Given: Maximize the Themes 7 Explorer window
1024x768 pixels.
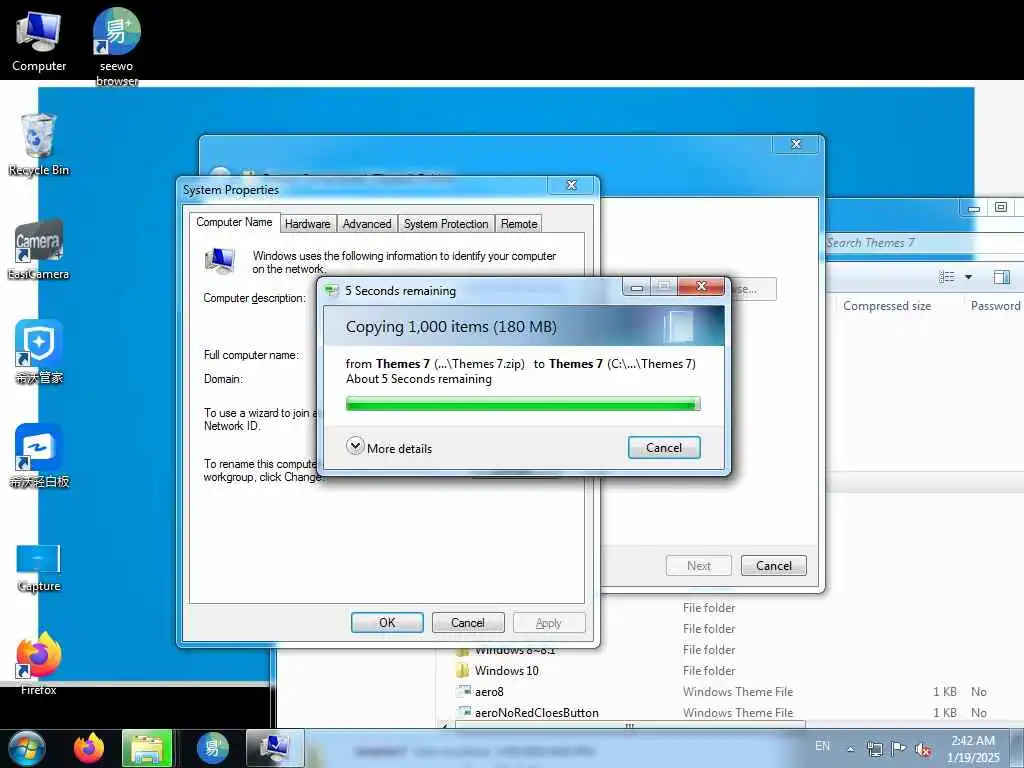Looking at the screenshot, I should (x=1000, y=208).
